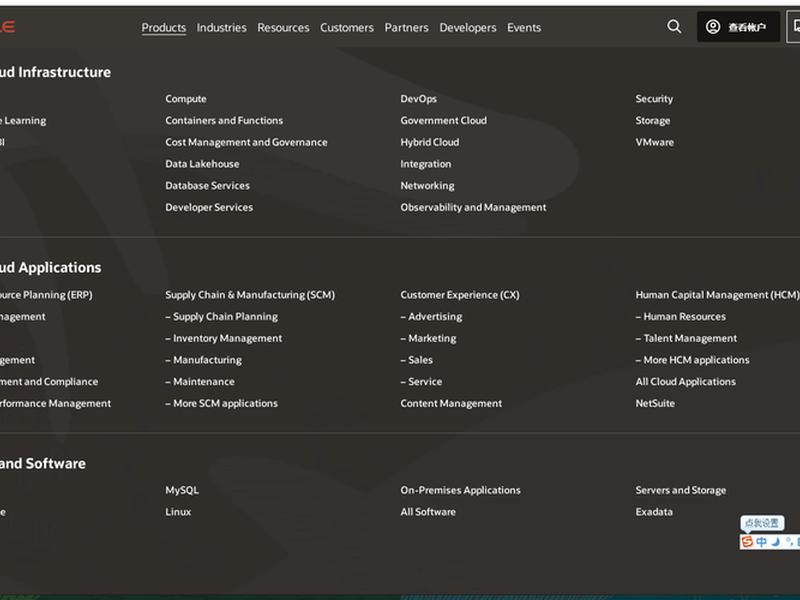Select Cost Management and Governance
Viewport: 800px width, 600px height.
pos(246,142)
